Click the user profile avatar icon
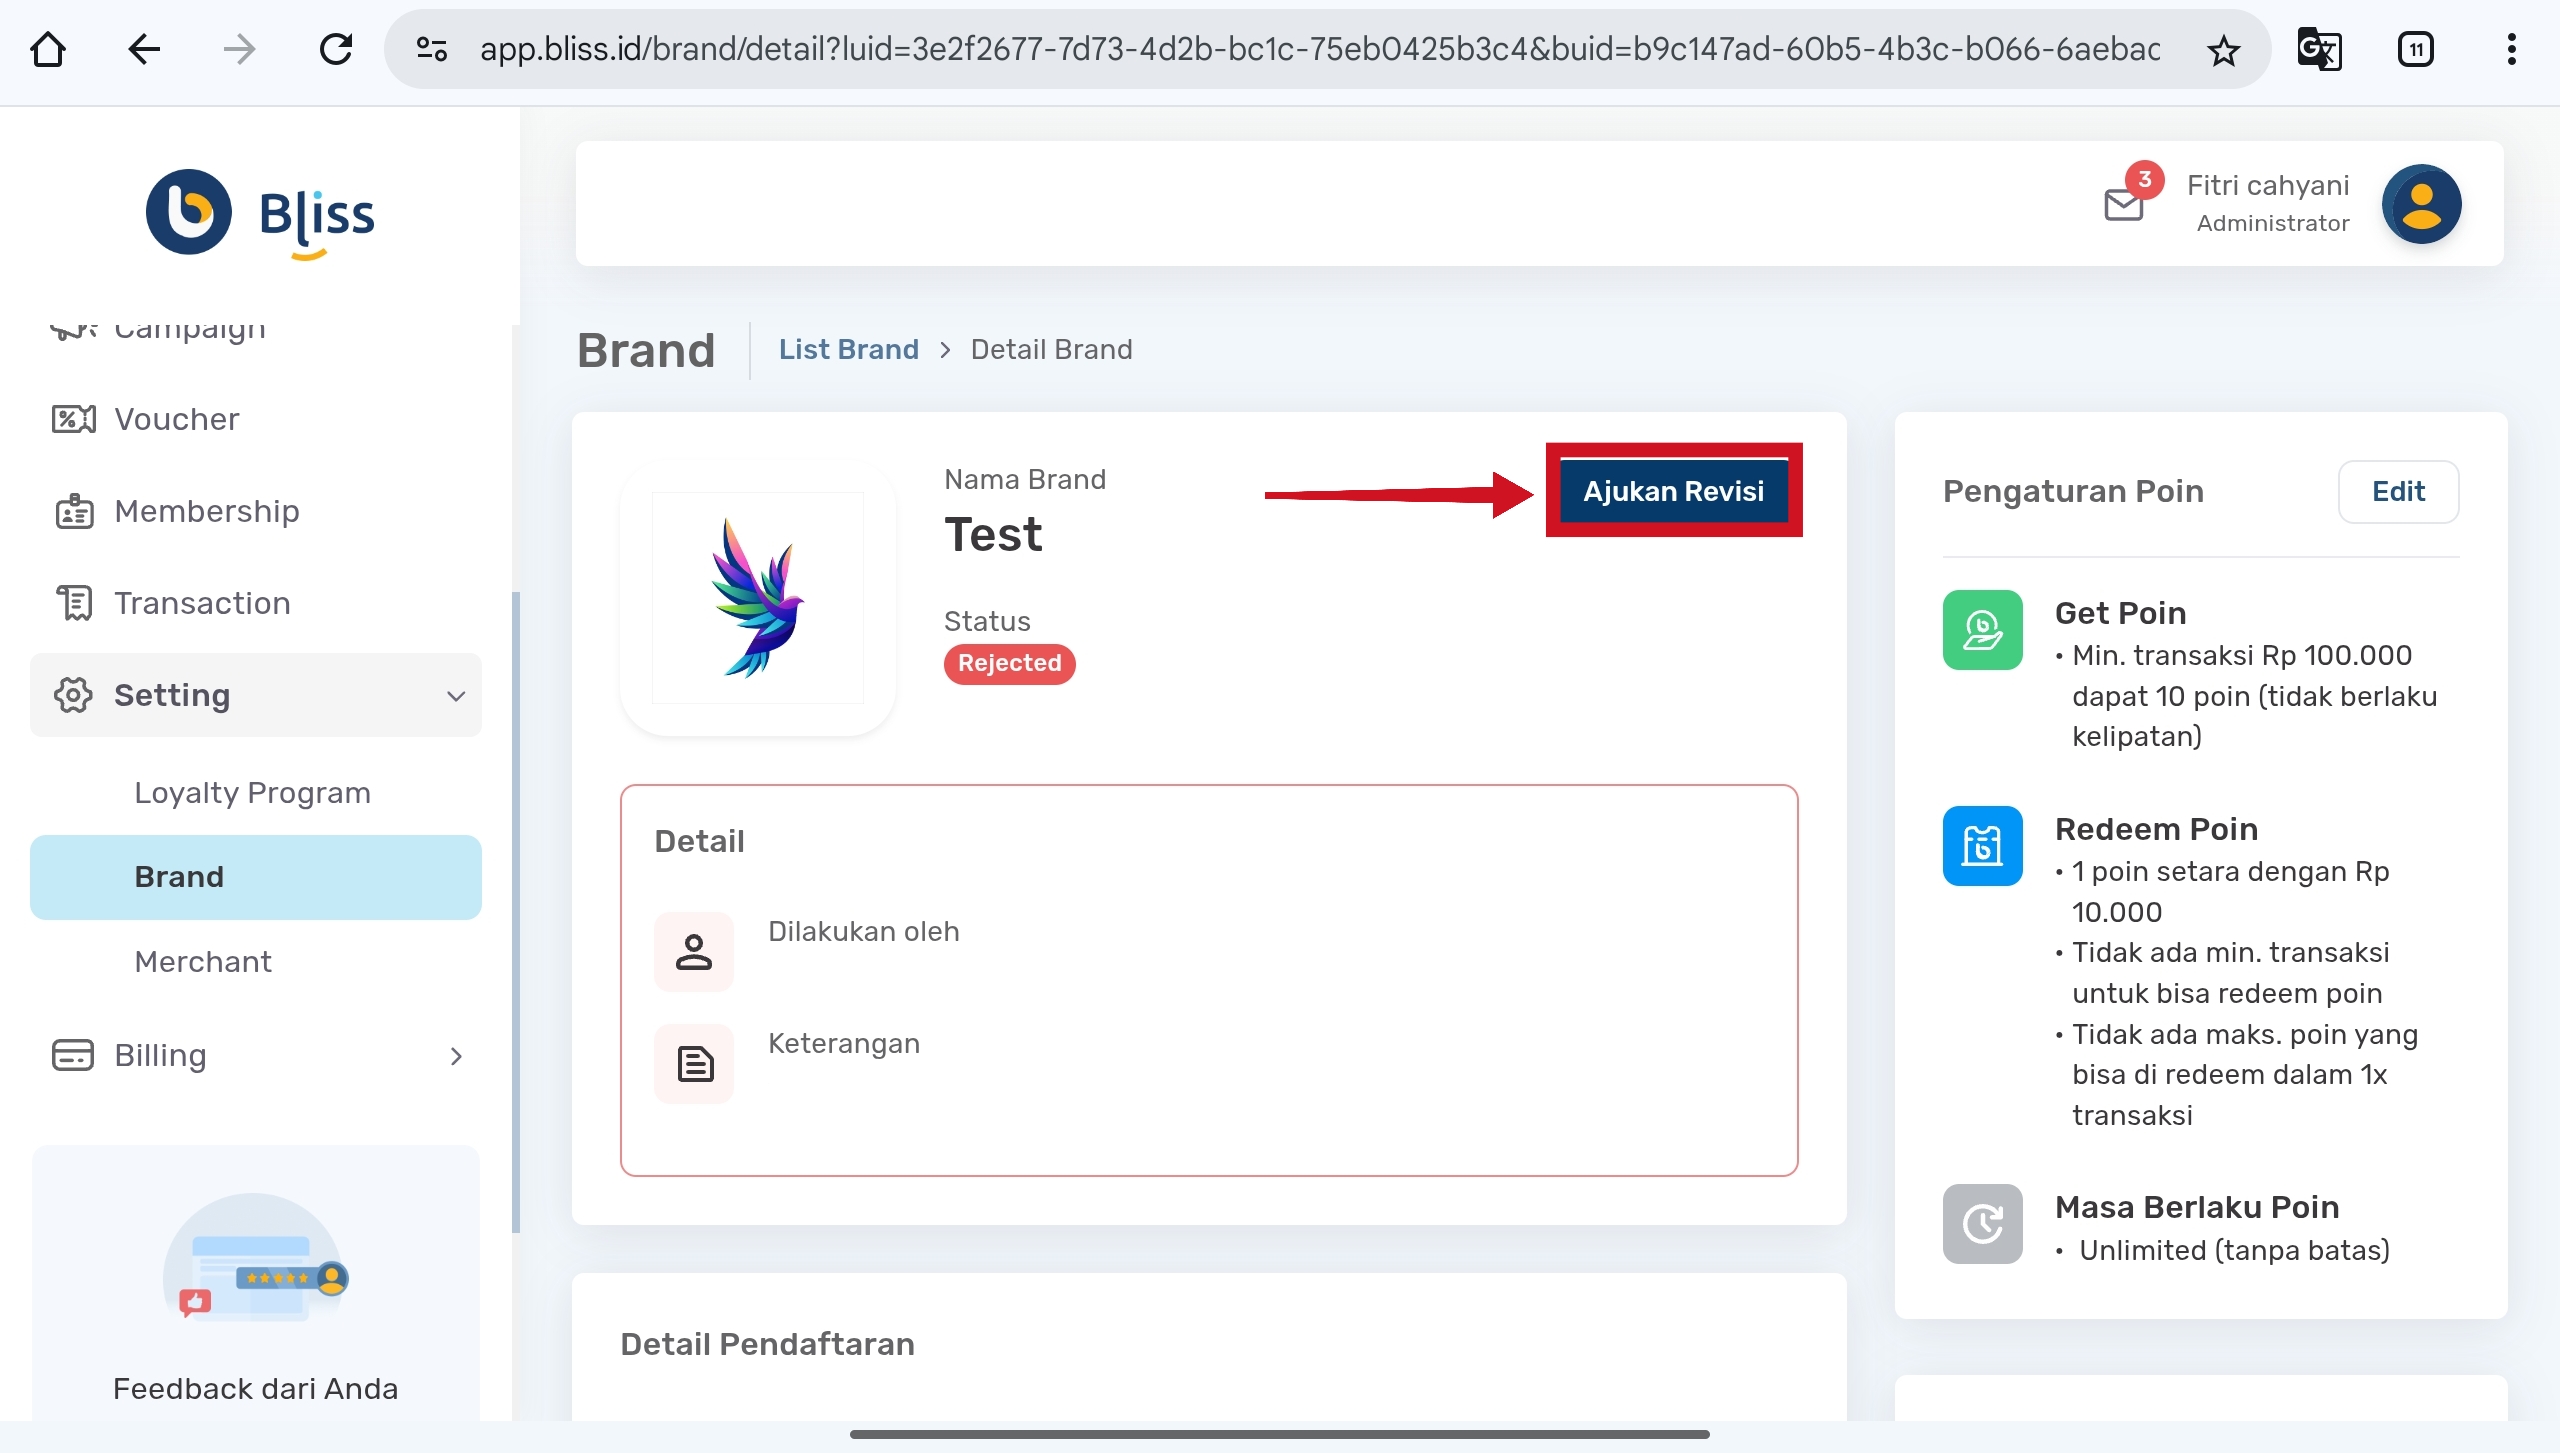 coord(2421,204)
